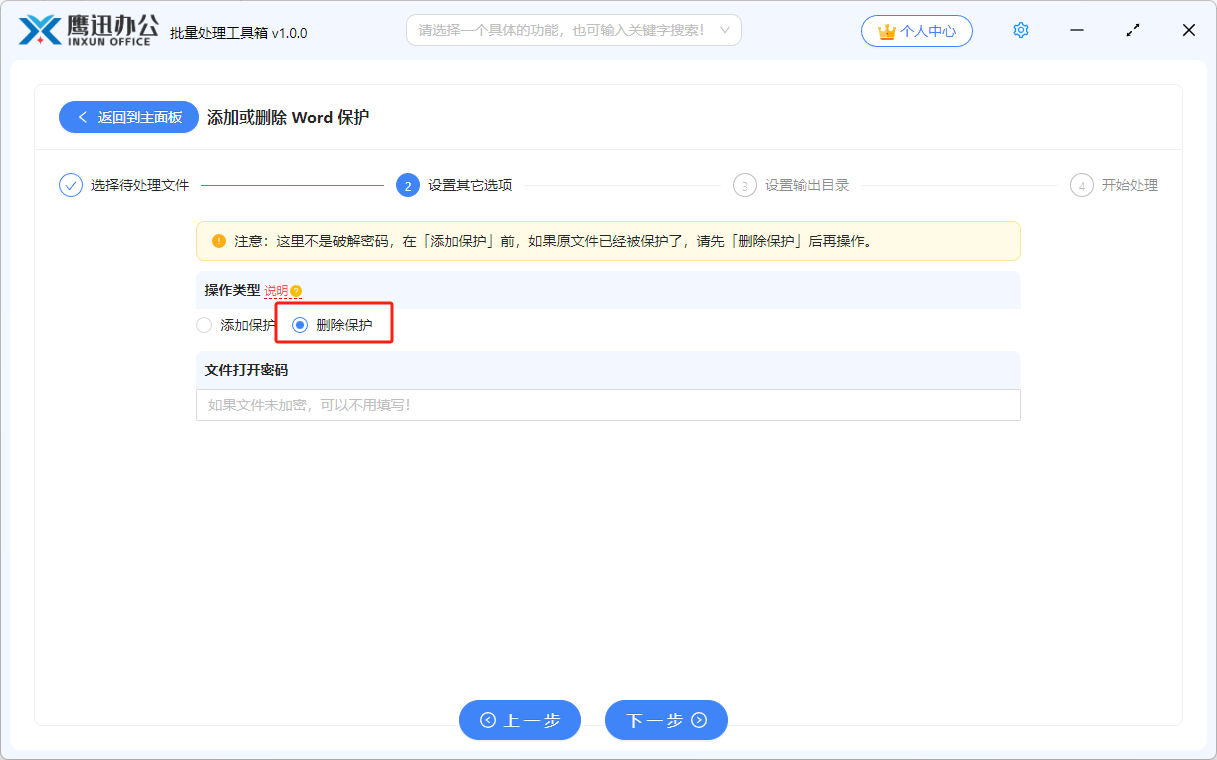
Task: Maximize the window with the expand icon
Action: (1133, 30)
